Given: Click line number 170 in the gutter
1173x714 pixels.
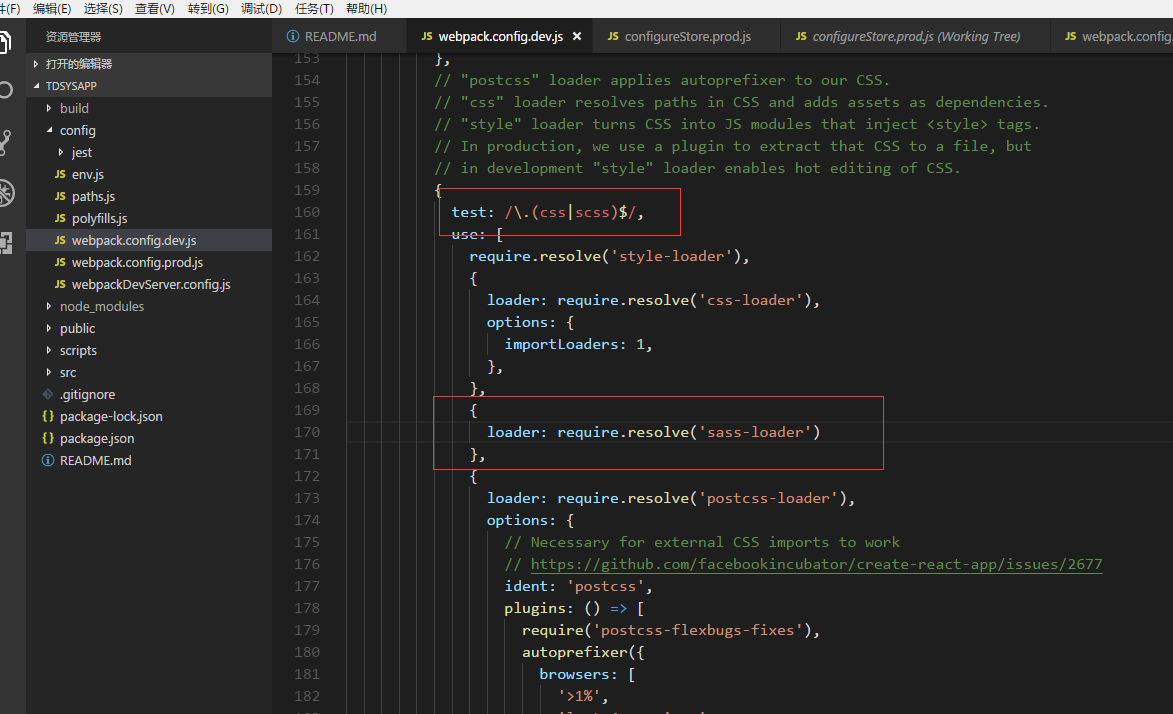Looking at the screenshot, I should (307, 433).
